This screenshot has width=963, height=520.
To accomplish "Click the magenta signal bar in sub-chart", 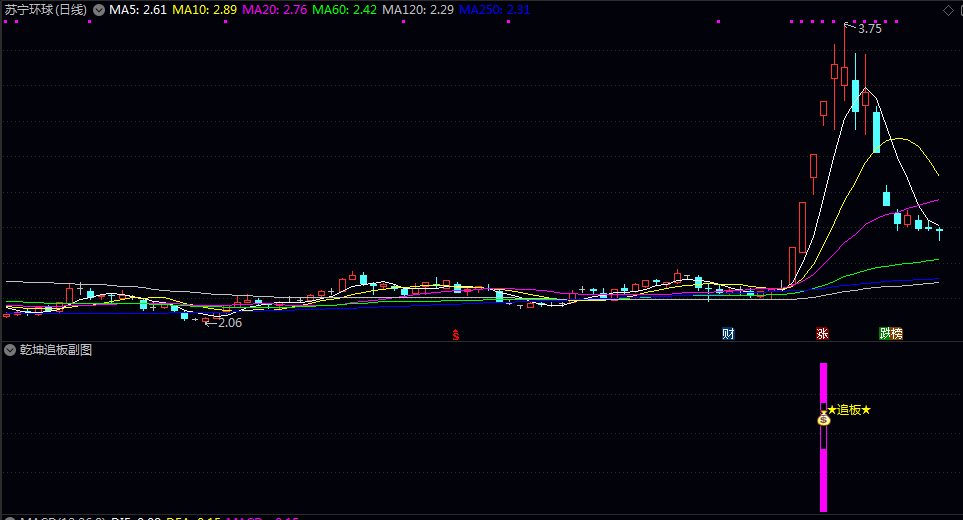I will click(x=824, y=437).
